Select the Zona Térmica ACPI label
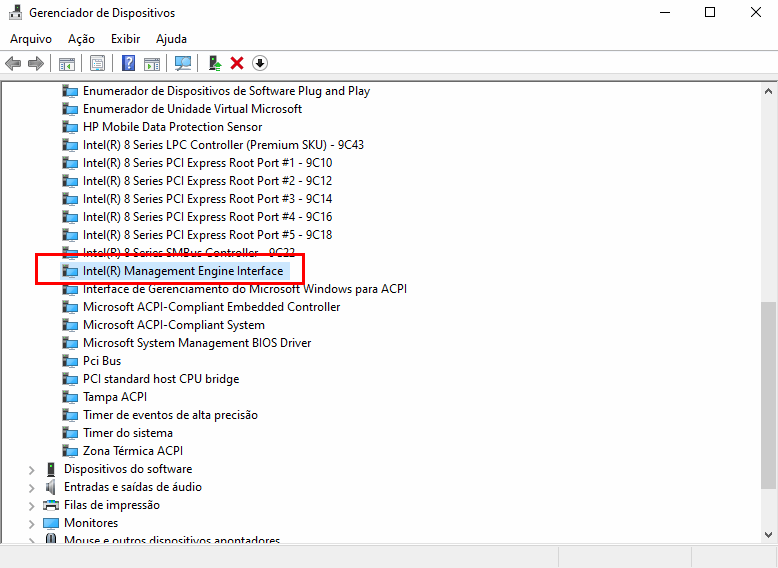This screenshot has height=568, width=778. pyautogui.click(x=132, y=451)
